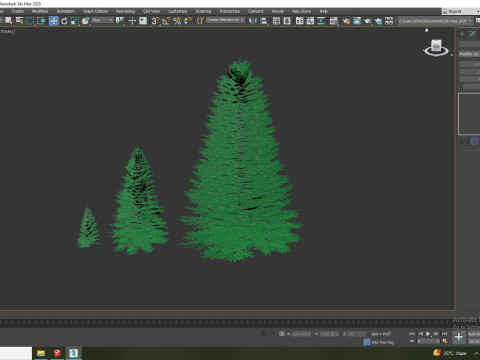Click the Mirror tool
Screen dimensions: 480x360
point(253,21)
